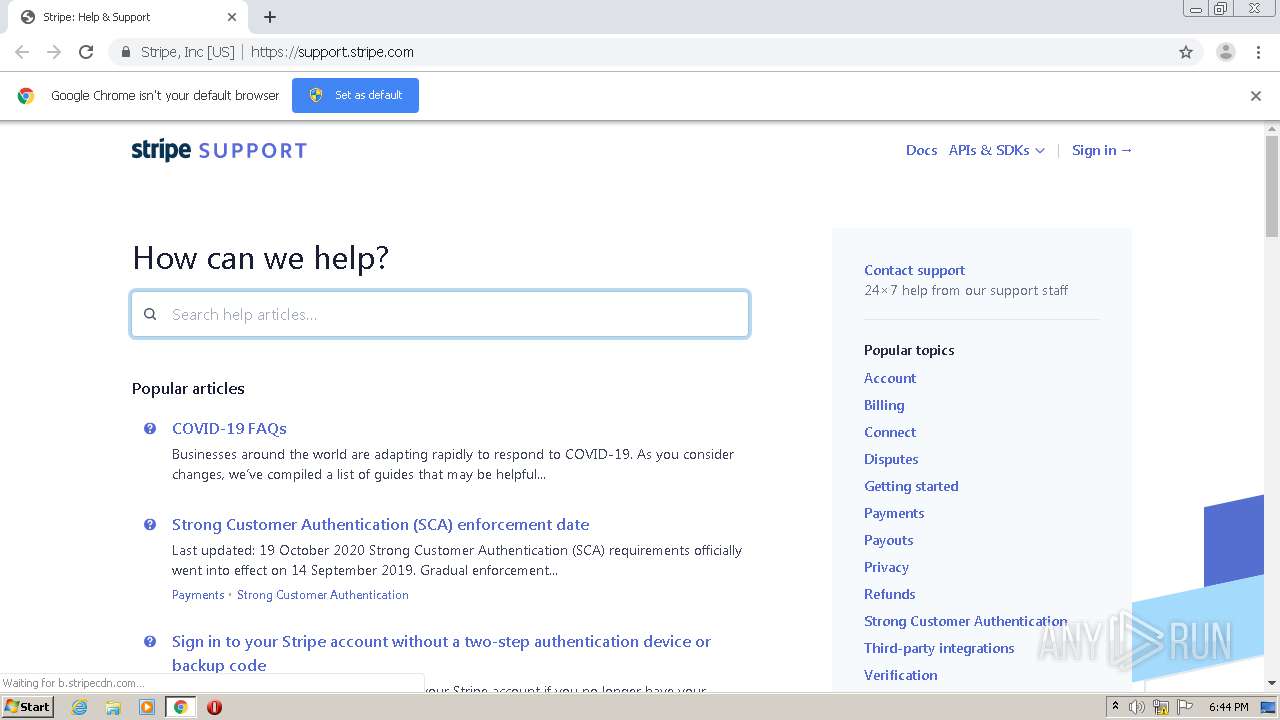Select the Disputes topic
The width and height of the screenshot is (1280, 720).
[891, 459]
